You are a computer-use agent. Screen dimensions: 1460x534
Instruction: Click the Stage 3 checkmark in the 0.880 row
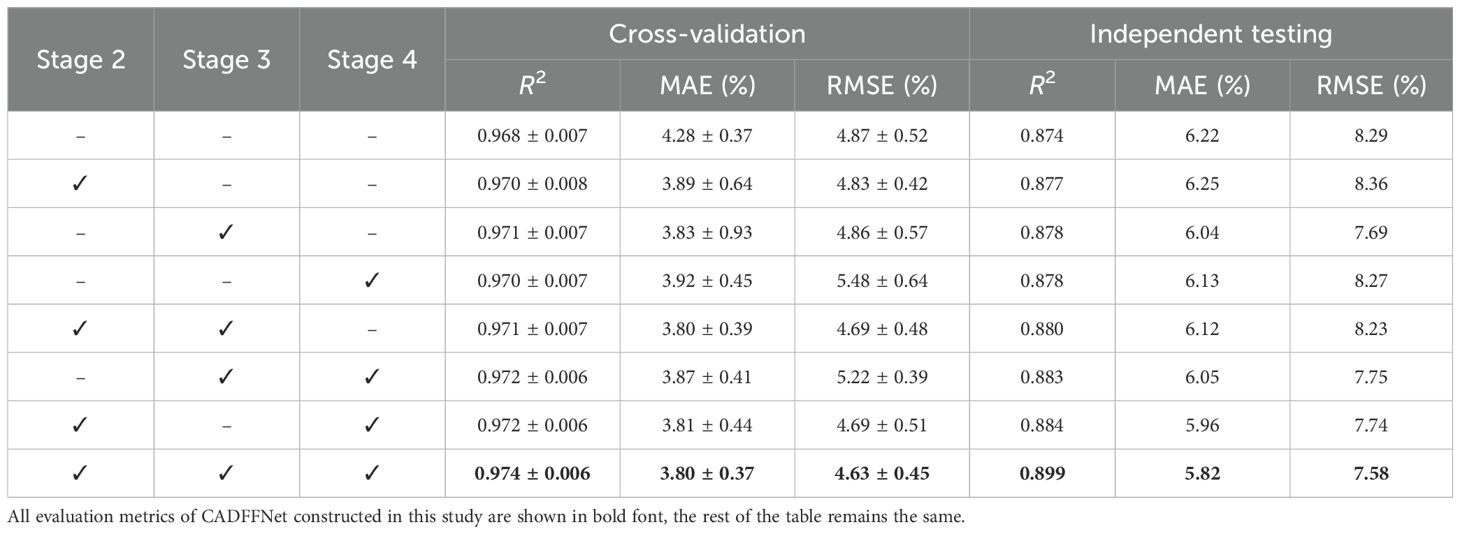click(x=227, y=329)
